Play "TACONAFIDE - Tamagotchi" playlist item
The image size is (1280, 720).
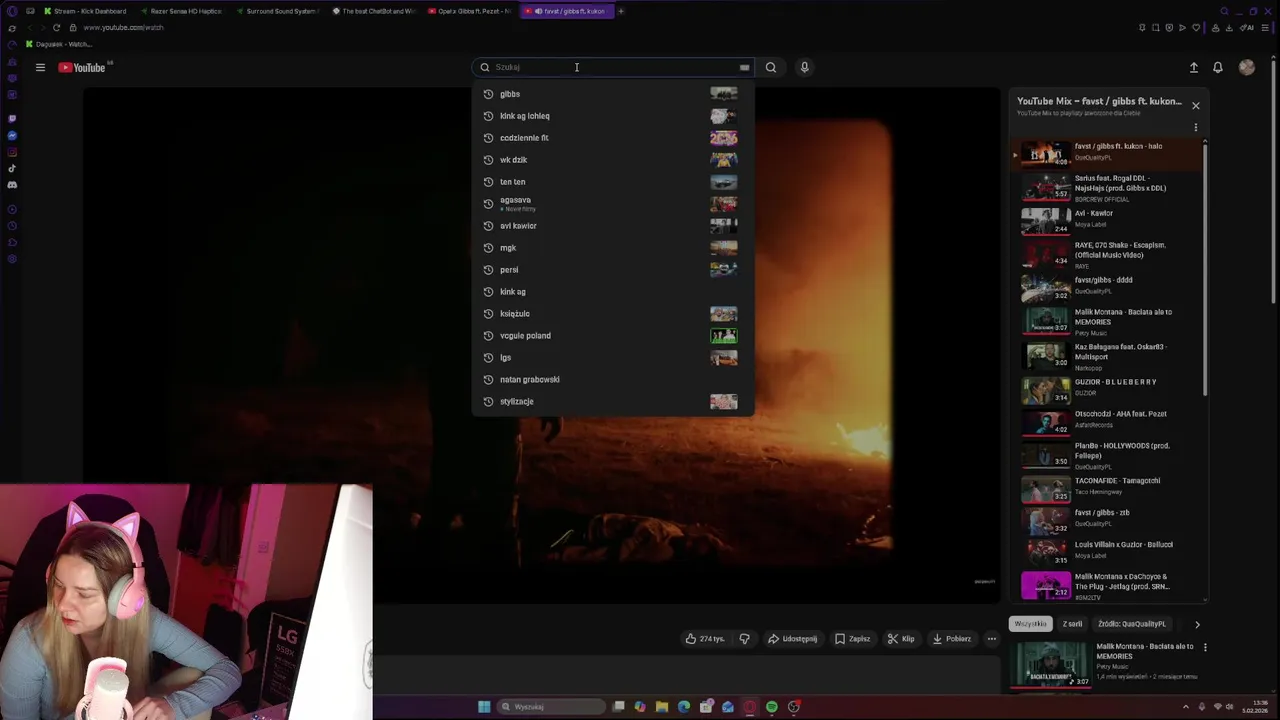coord(1107,487)
